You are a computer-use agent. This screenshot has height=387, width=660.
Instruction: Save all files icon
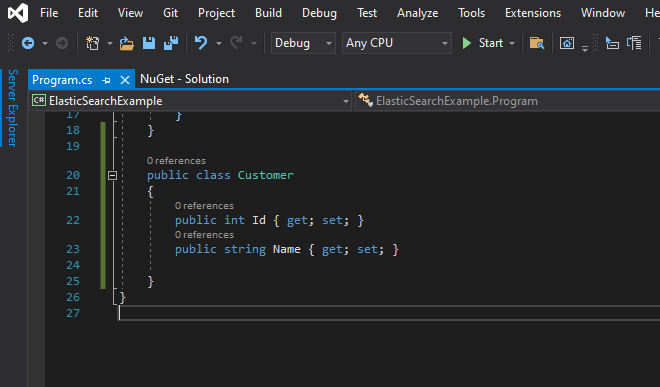[171, 43]
